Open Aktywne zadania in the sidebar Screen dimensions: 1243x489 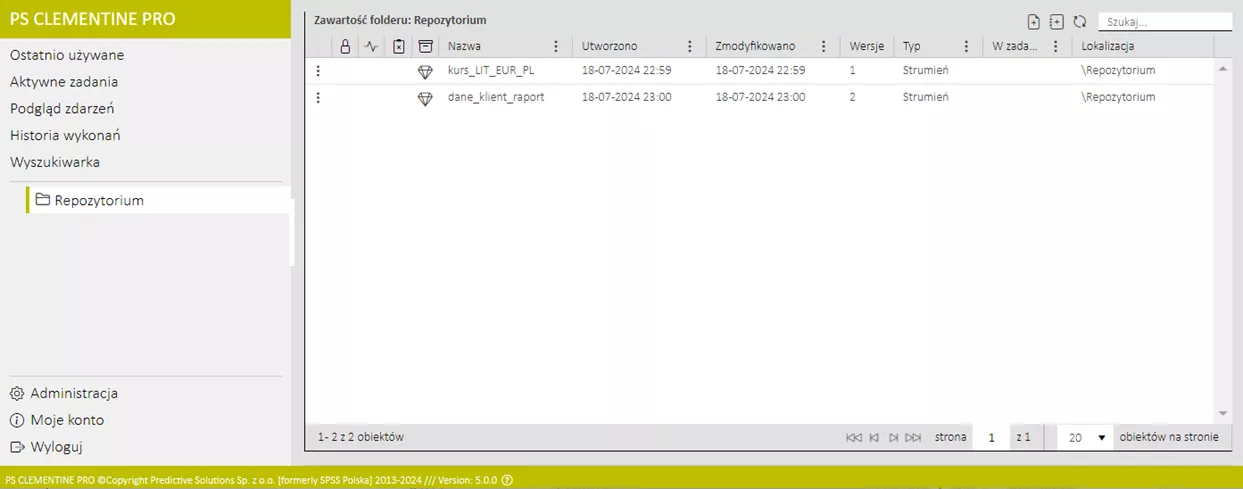(x=64, y=82)
